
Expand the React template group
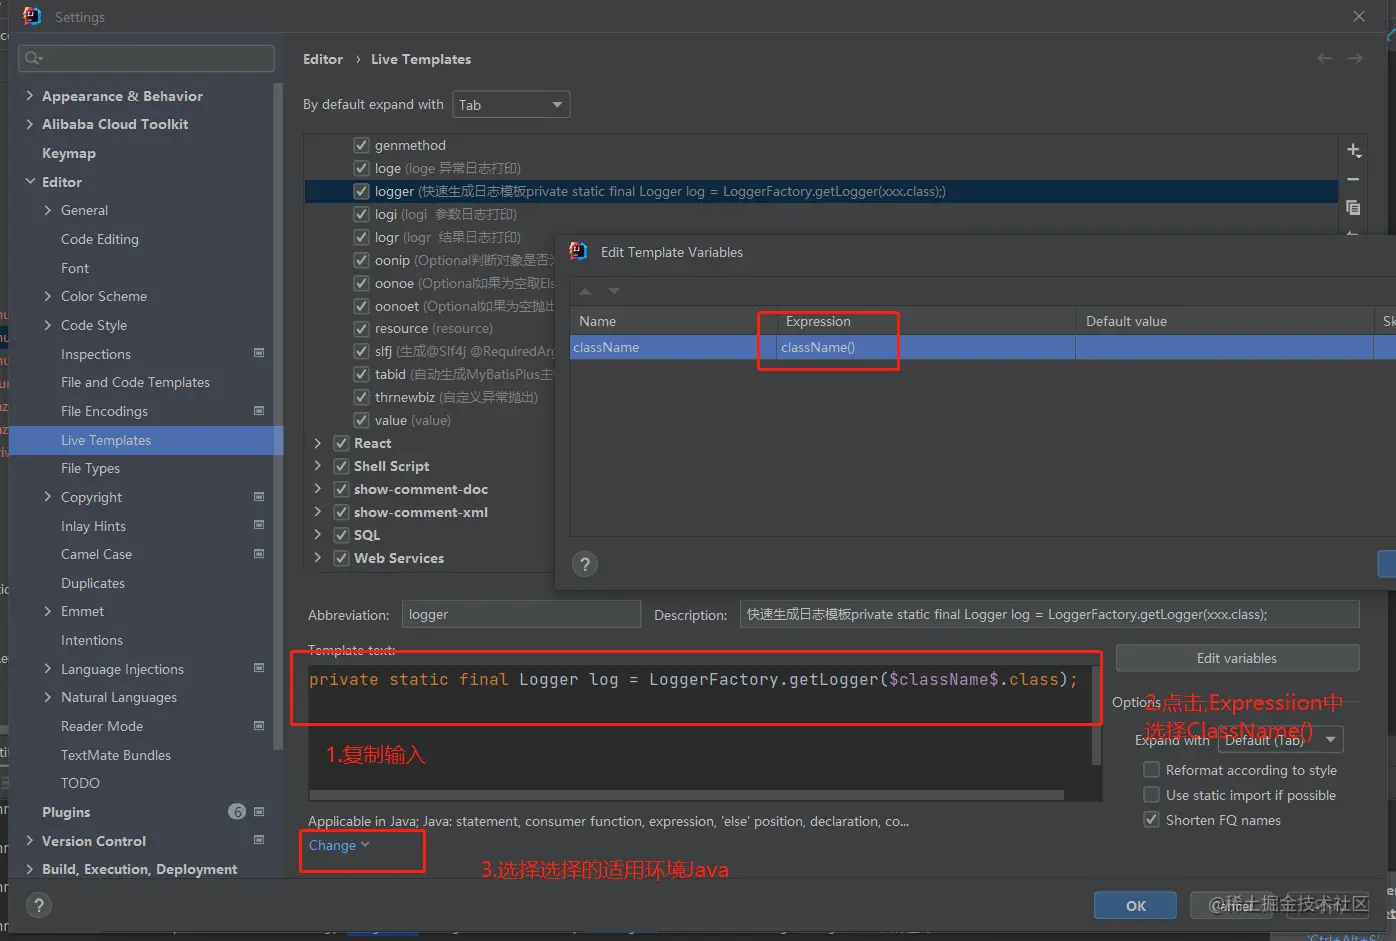318,443
